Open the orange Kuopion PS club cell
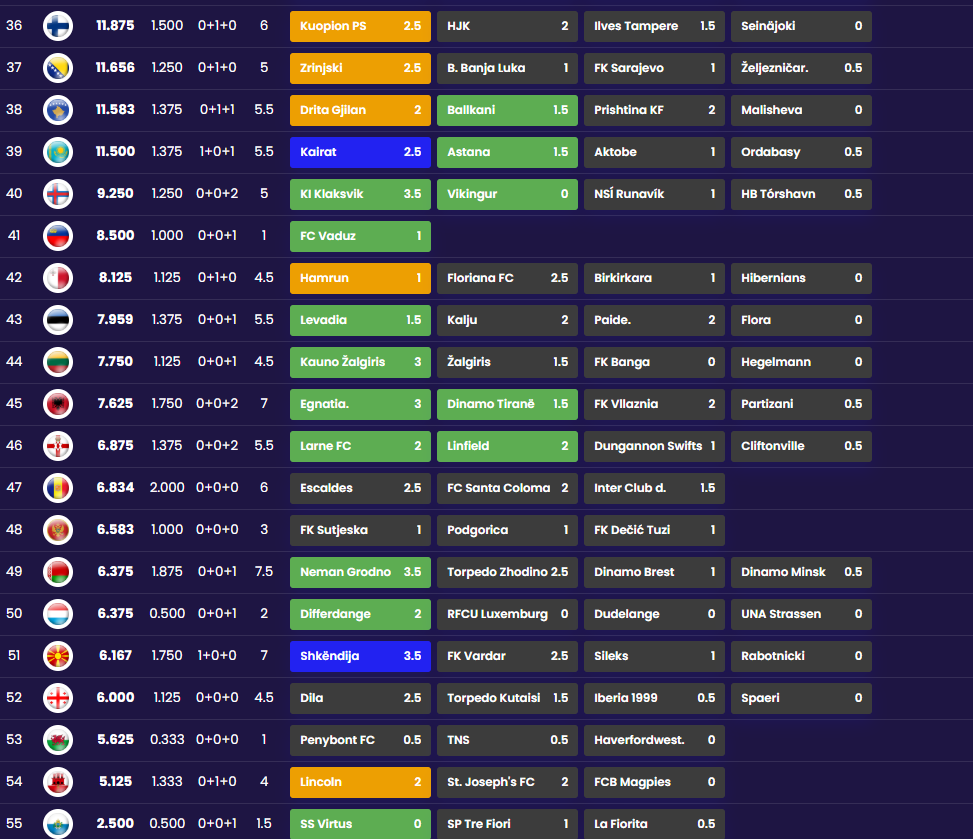 [360, 26]
